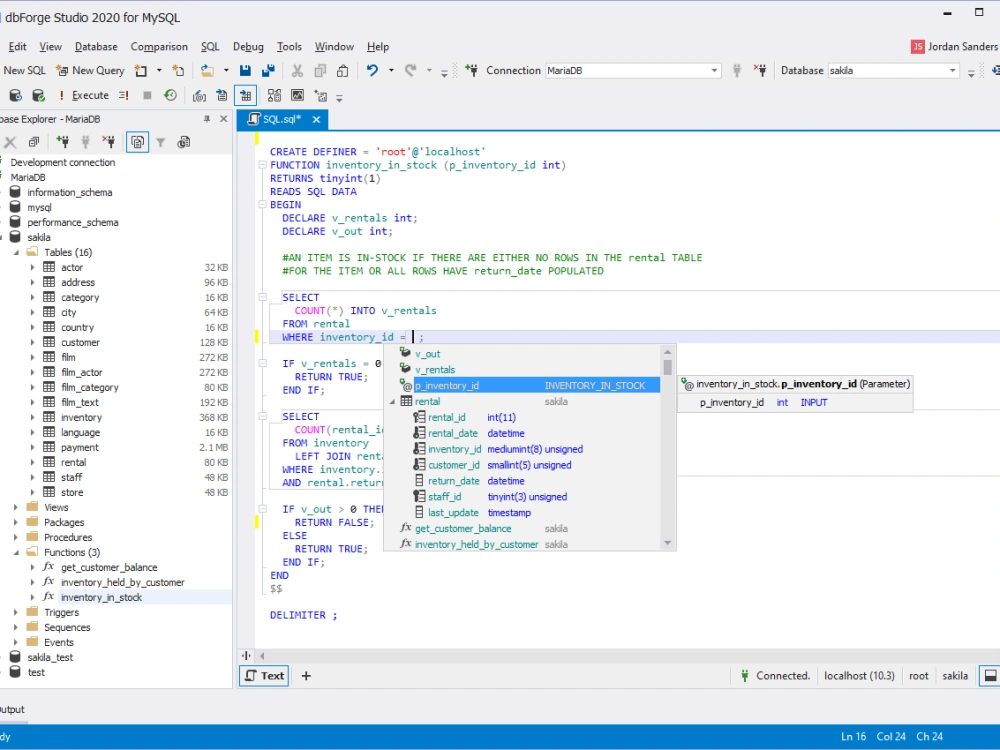
Task: Click the Open File folder icon
Action: click(x=207, y=71)
